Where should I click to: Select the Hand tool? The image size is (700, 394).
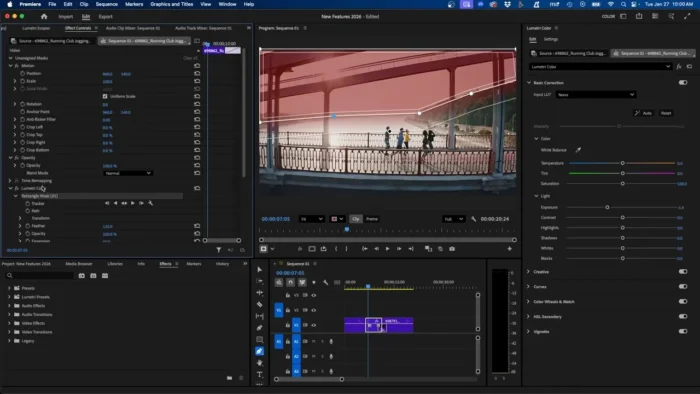pos(259,363)
